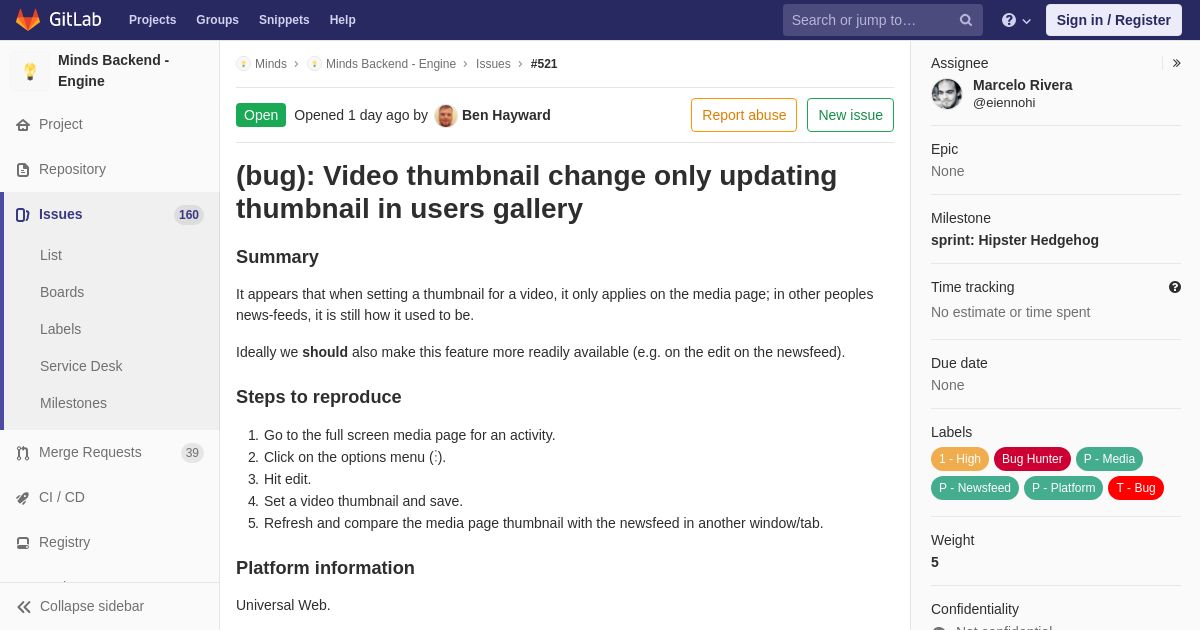Click Ben Hayward author link
The width and height of the screenshot is (1200, 630).
[x=506, y=115]
